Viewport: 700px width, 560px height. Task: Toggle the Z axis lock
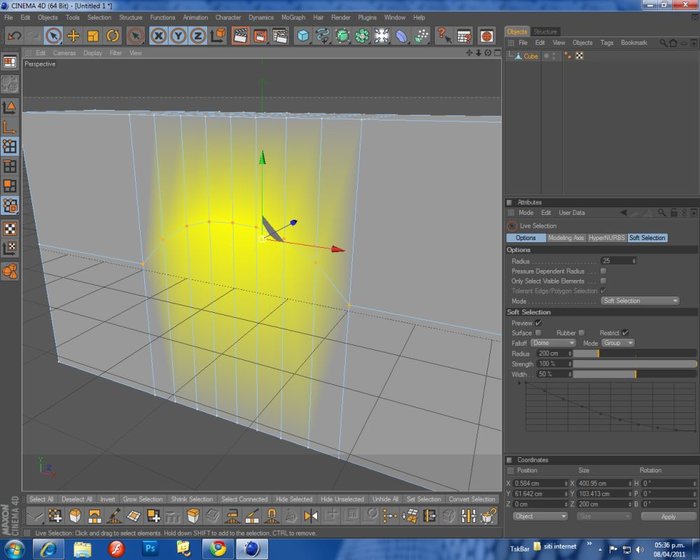tap(198, 36)
